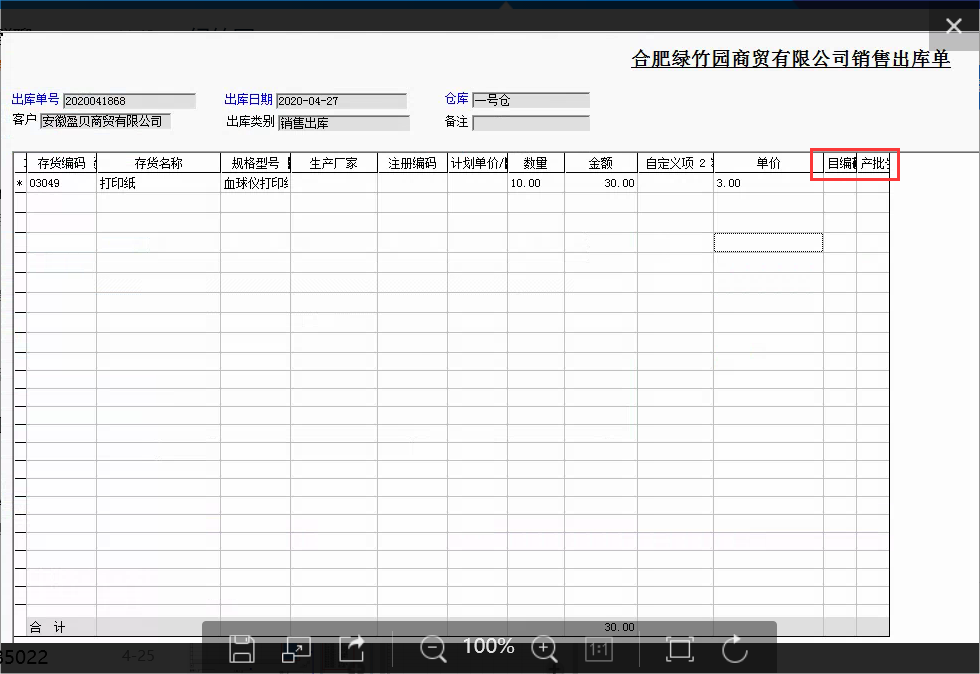Select the title 合肥绿竹园商贸有限公司销售出库单
The height and width of the screenshot is (674, 980).
pos(791,59)
